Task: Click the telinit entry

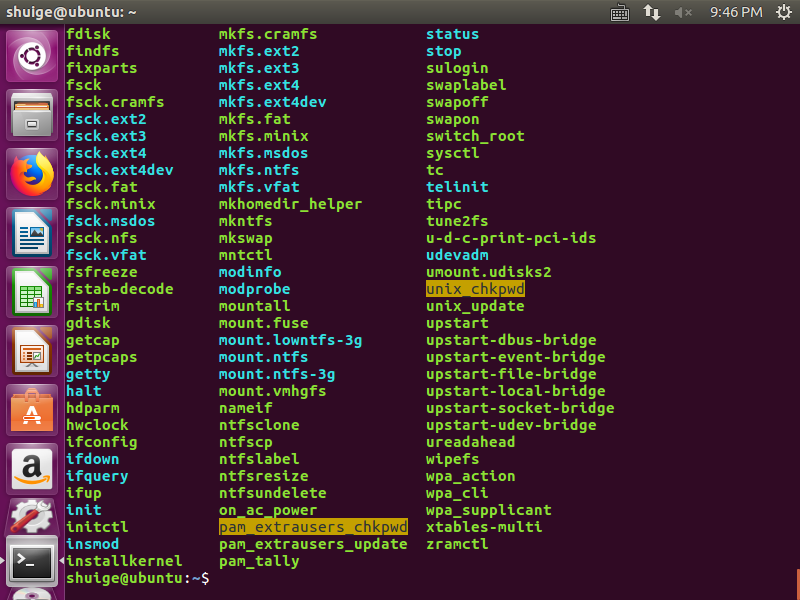Action: coord(458,187)
